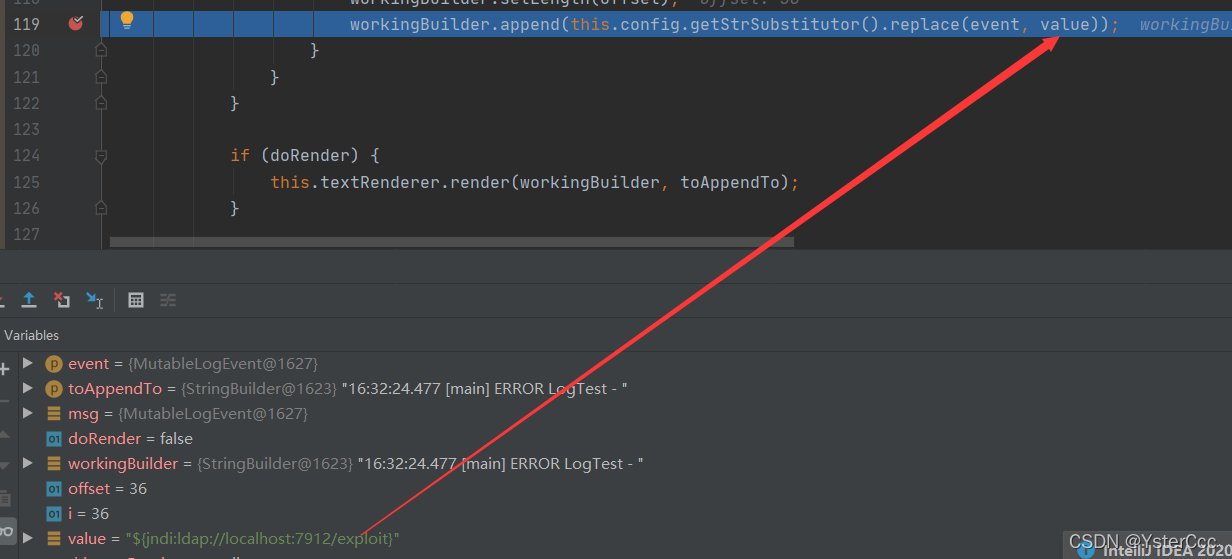Collapse the code fold marker on line 121

[x=101, y=77]
